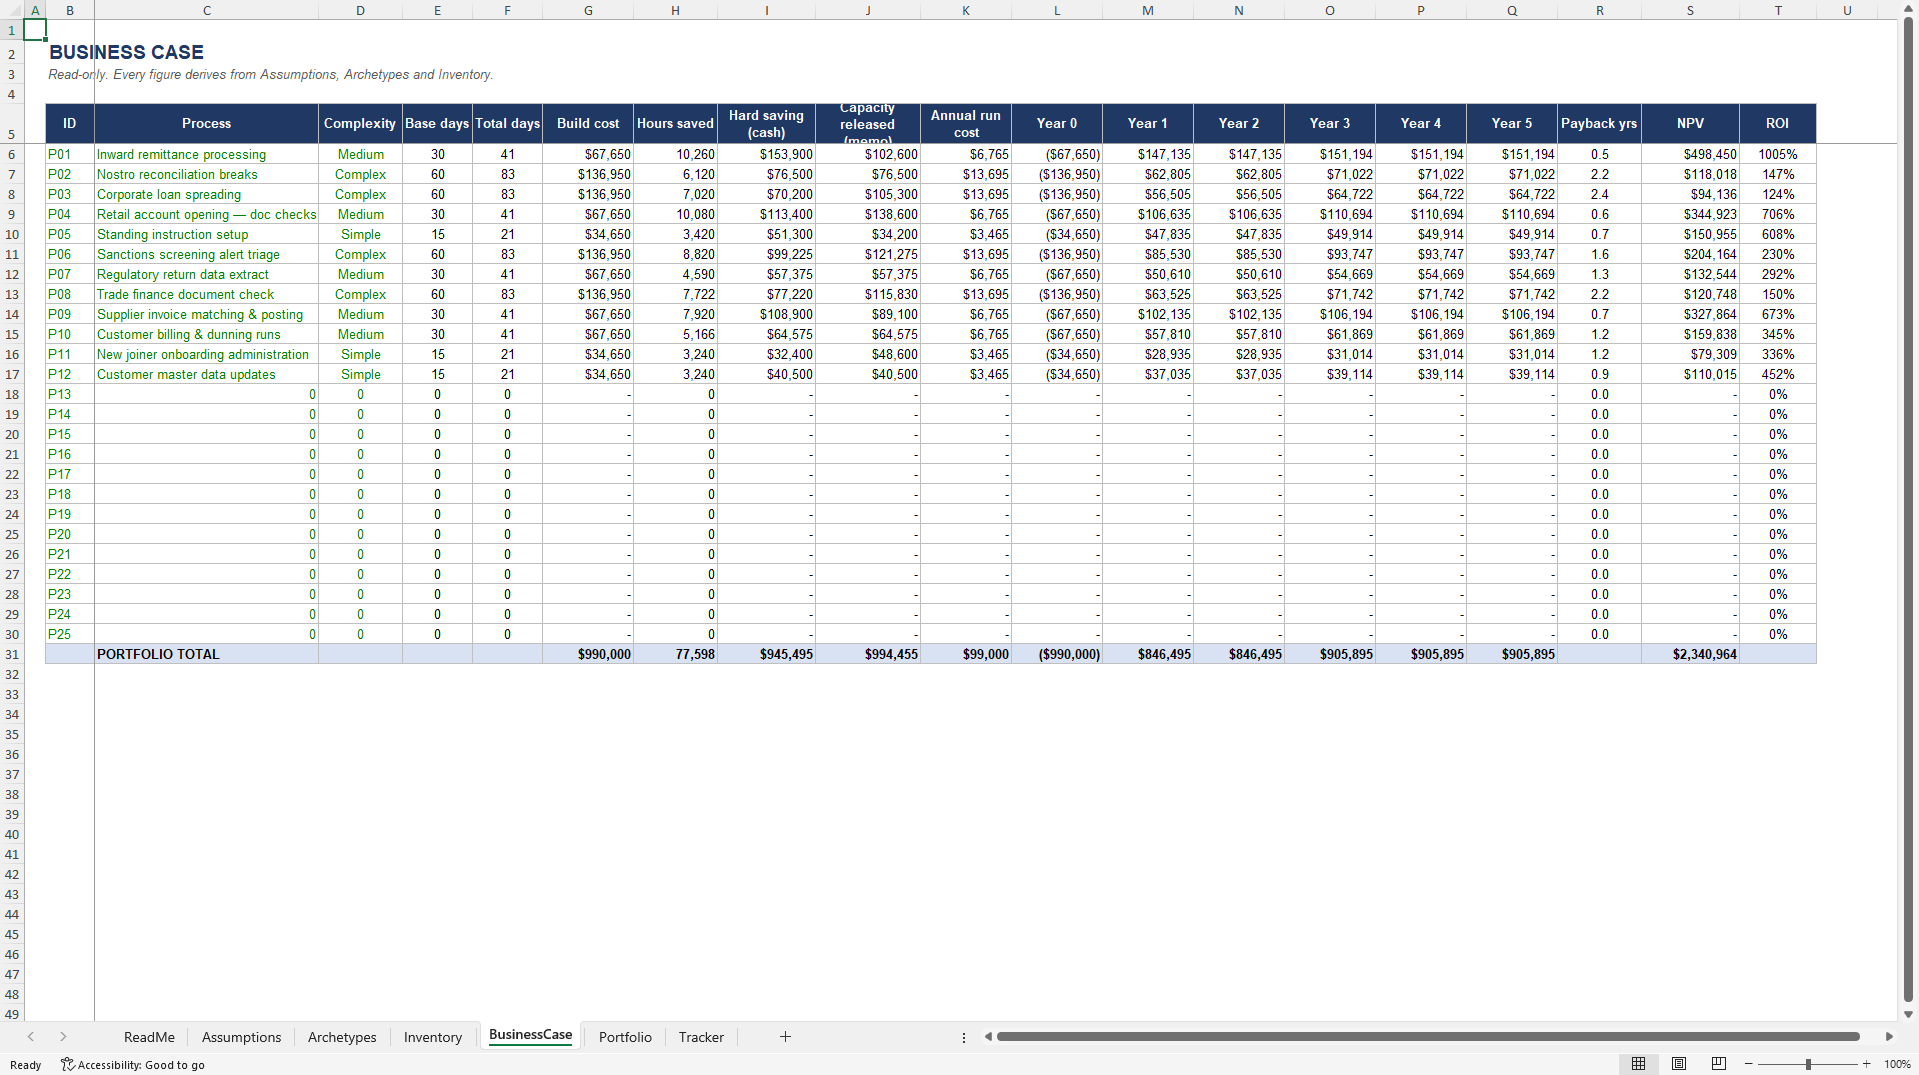
Task: Click Regulatory return data extract cell
Action: point(206,274)
